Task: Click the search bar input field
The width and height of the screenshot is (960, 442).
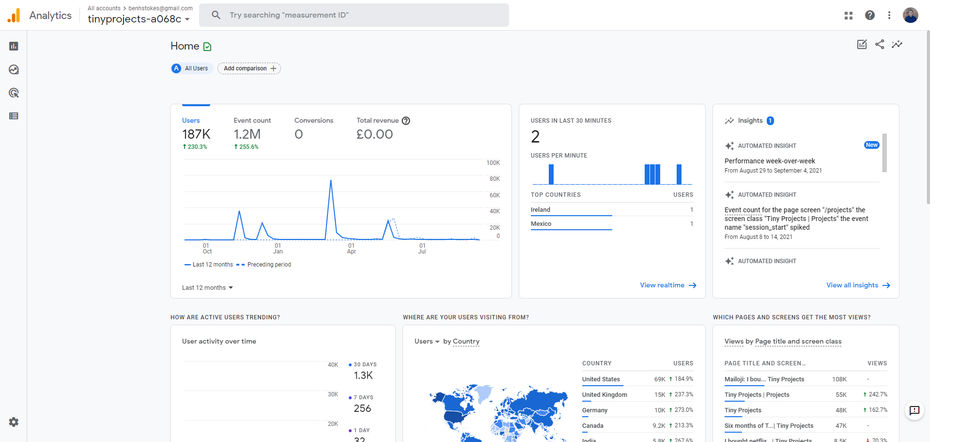Action: coord(360,15)
